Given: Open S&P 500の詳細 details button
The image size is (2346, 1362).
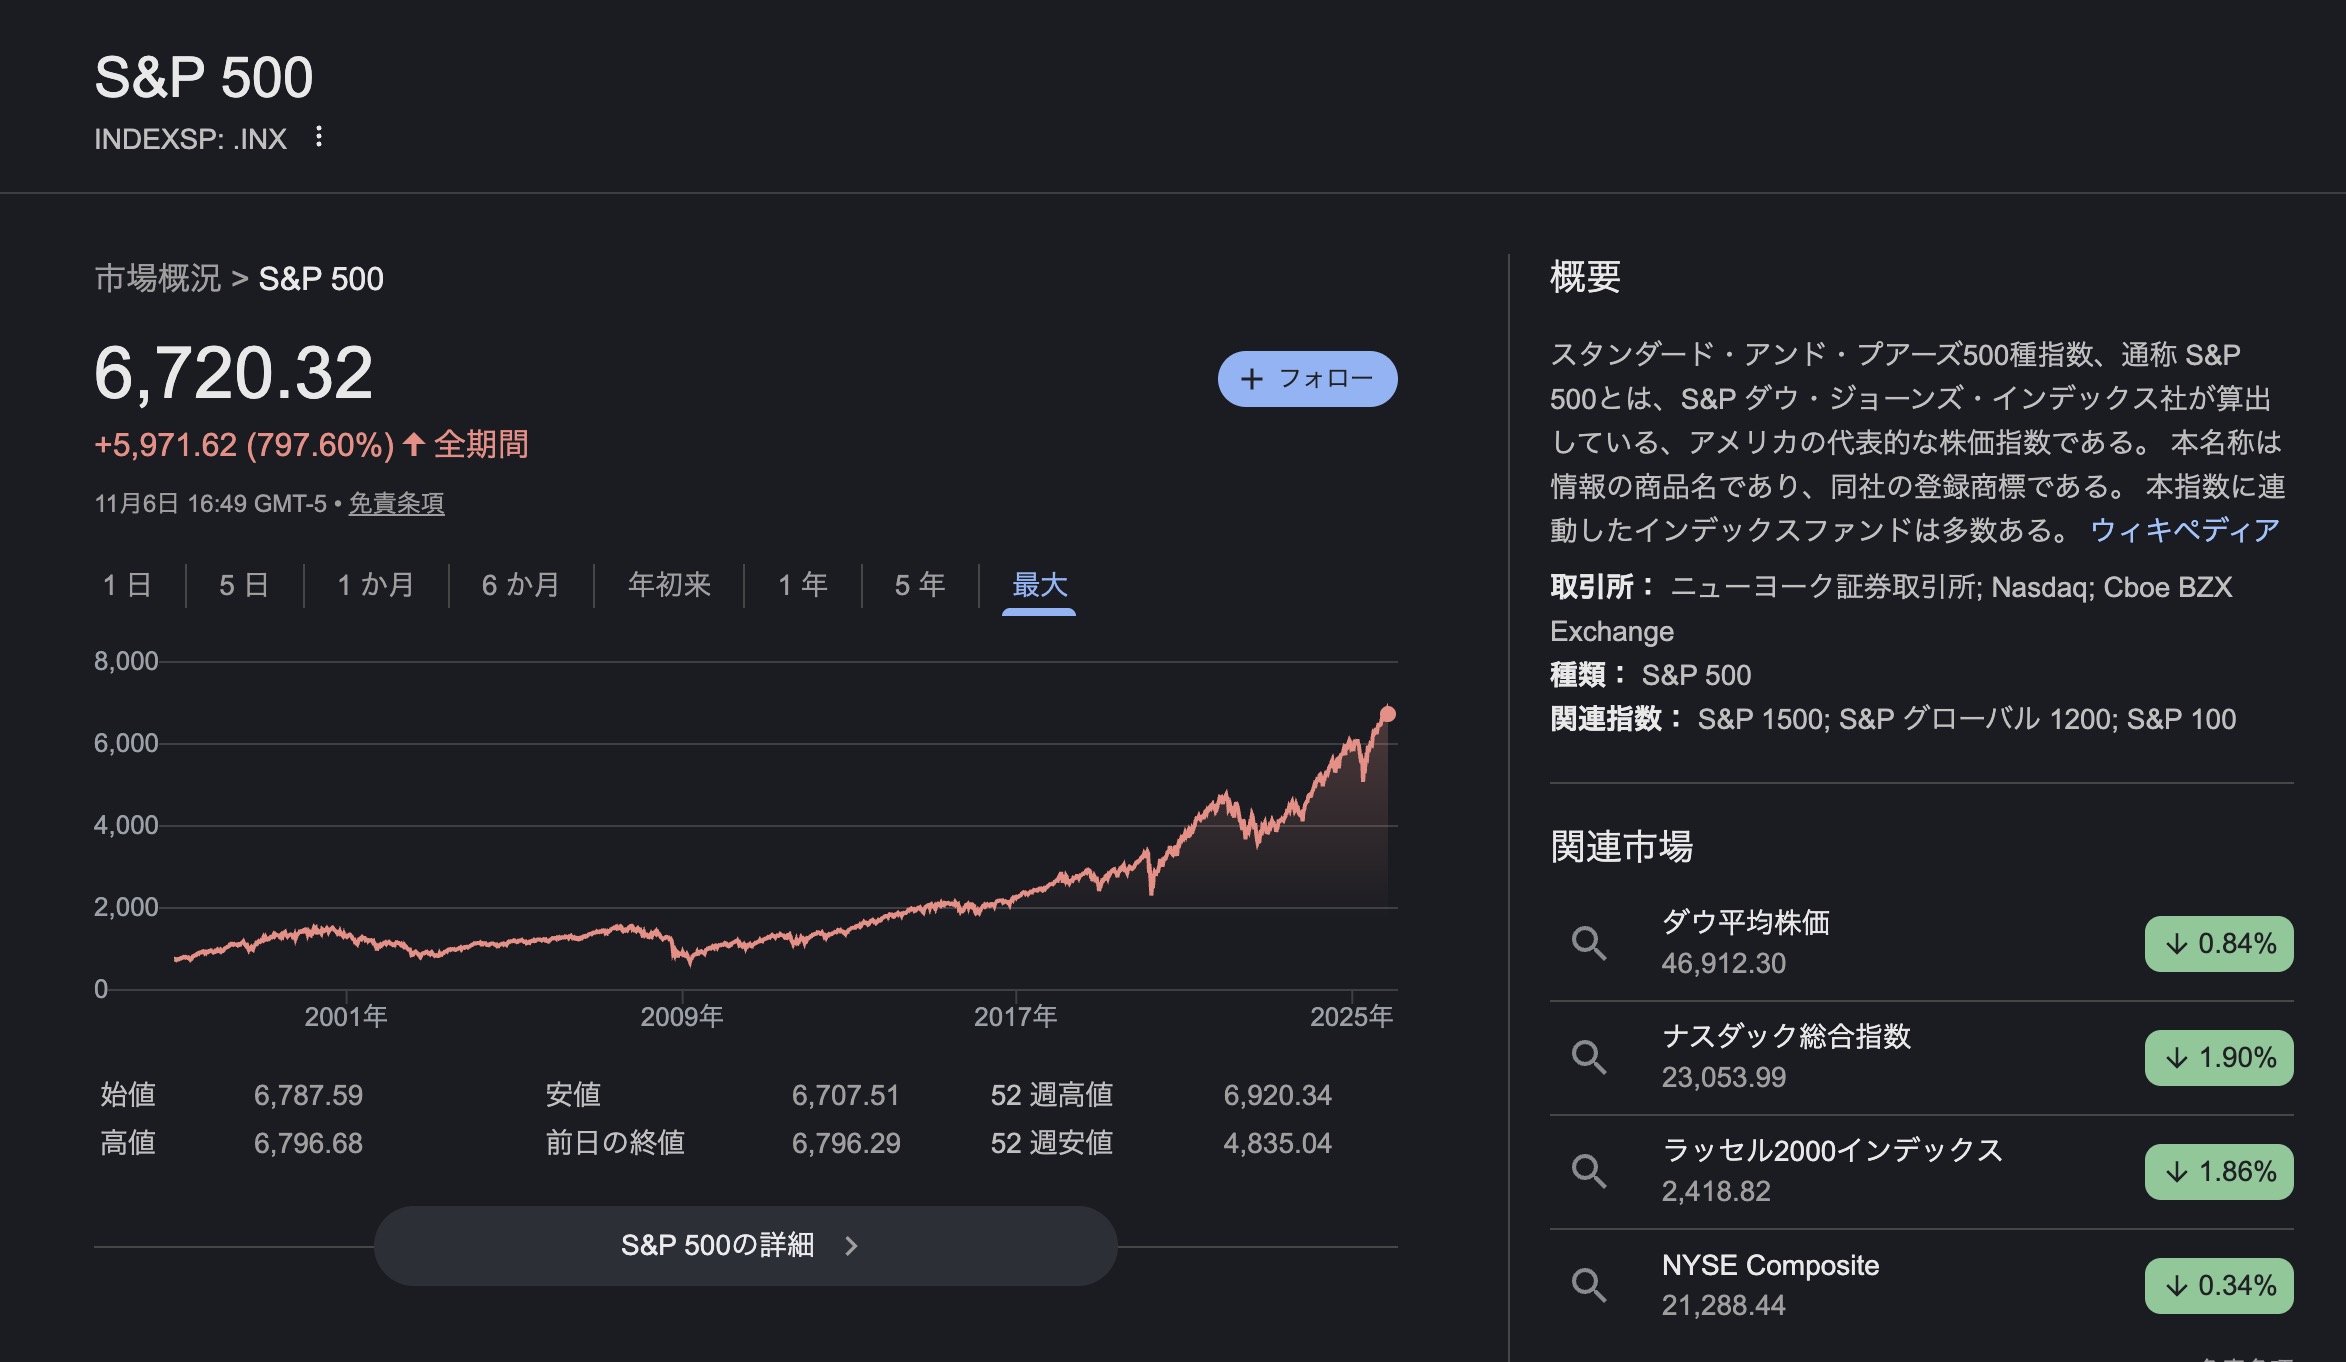Looking at the screenshot, I should pos(745,1245).
